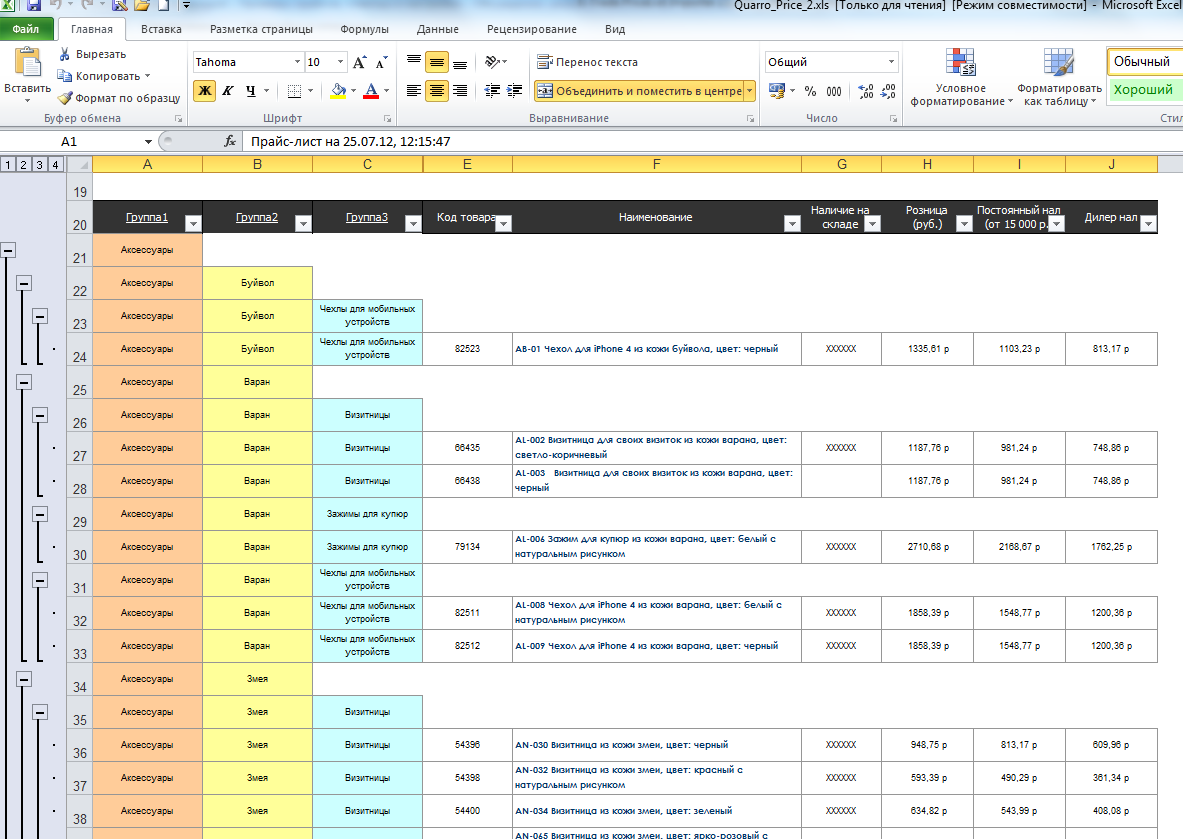
Task: Click the formula bar text
Action: tap(351, 141)
